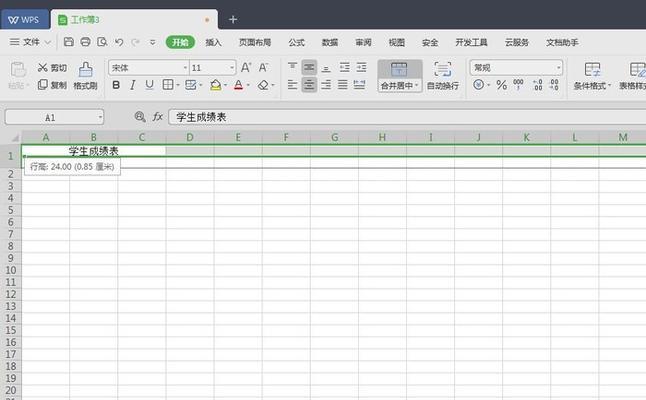The image size is (646, 400).
Task: Open the number format 常规 dropdown
Action: click(x=558, y=68)
